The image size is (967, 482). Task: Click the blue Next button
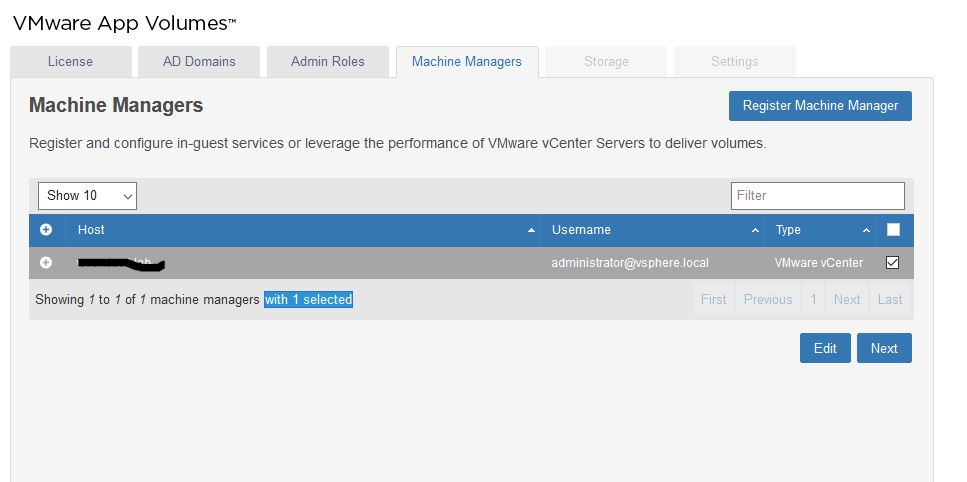coord(884,348)
